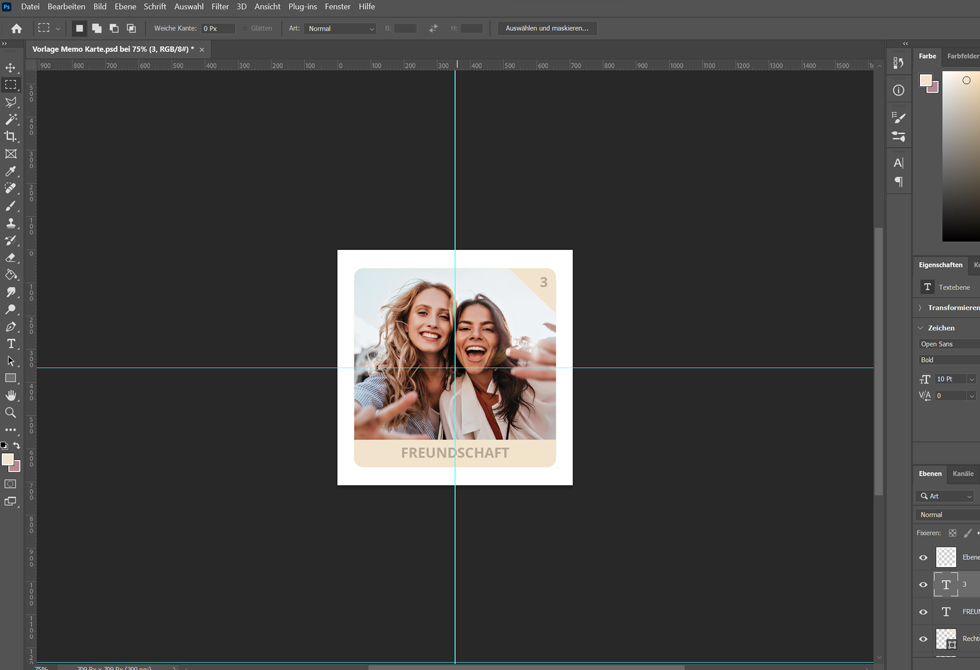Select the Dodge tool
This screenshot has width=980, height=670.
11,309
